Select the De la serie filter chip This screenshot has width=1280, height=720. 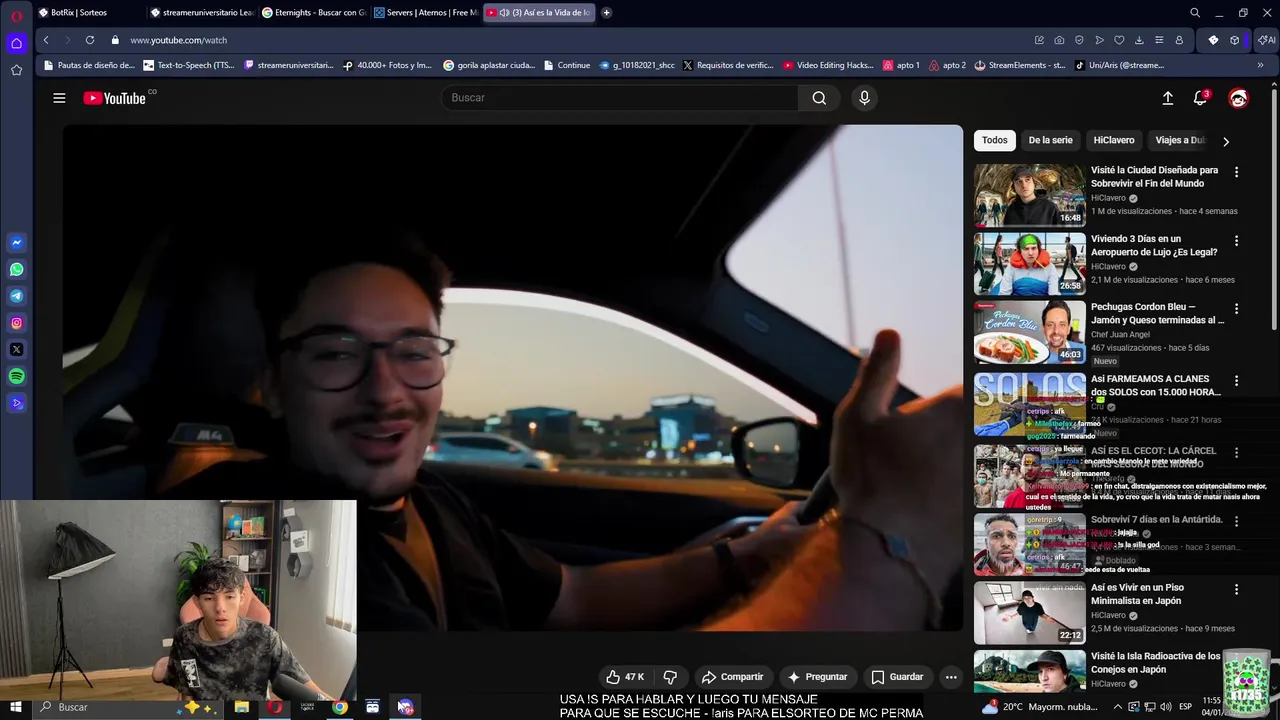1050,140
